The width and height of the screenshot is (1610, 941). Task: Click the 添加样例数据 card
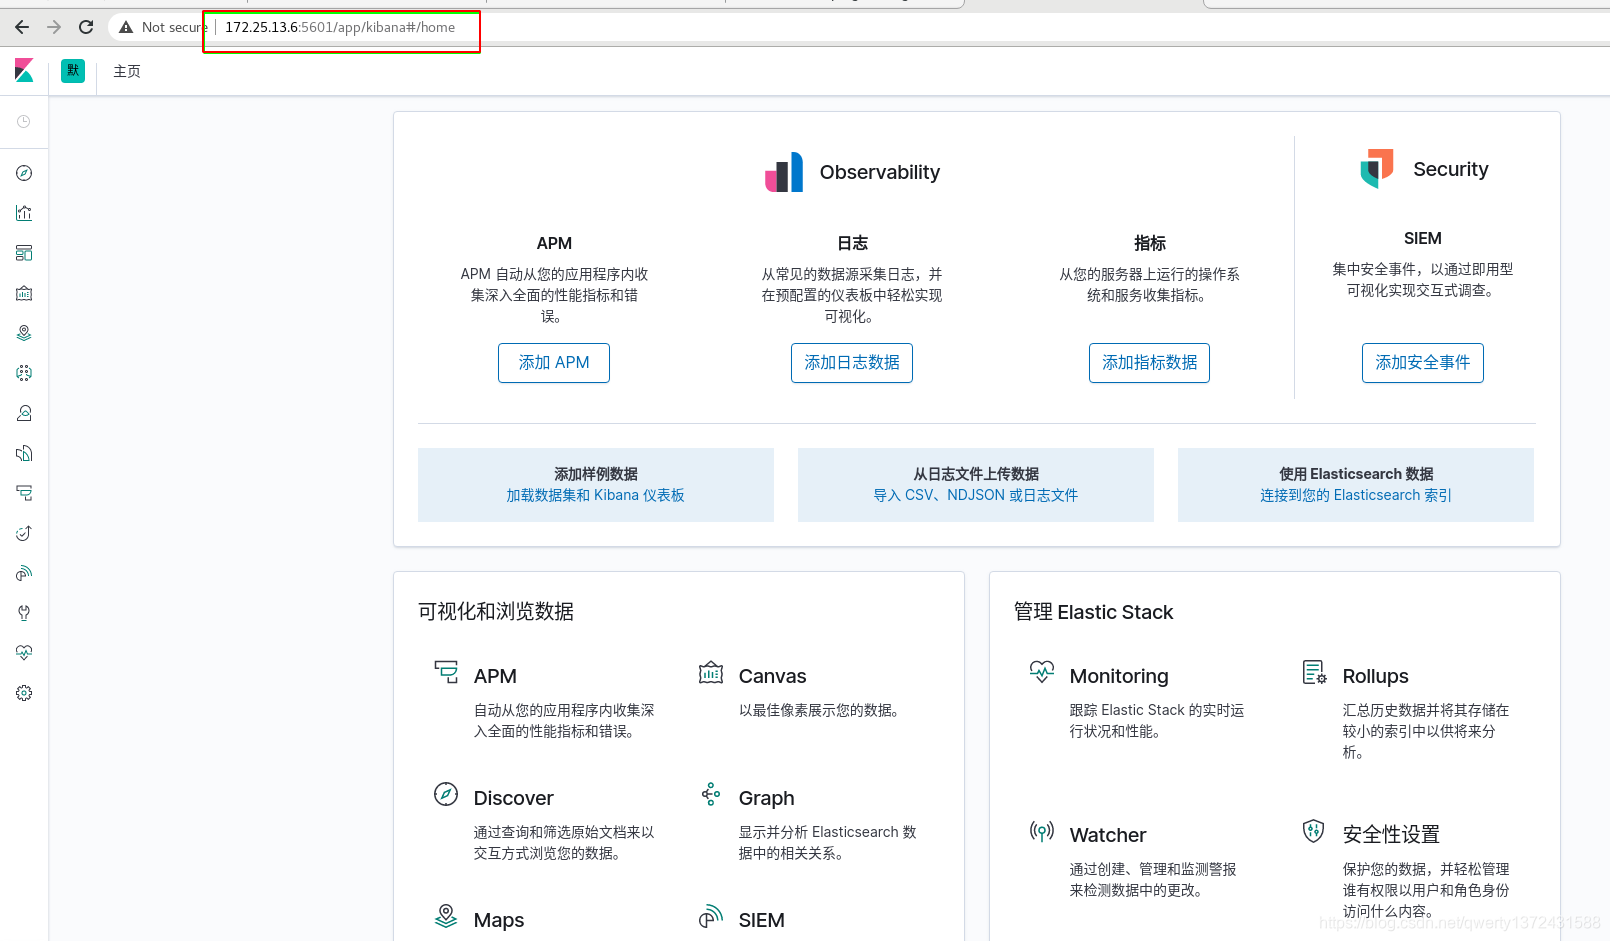[596, 485]
